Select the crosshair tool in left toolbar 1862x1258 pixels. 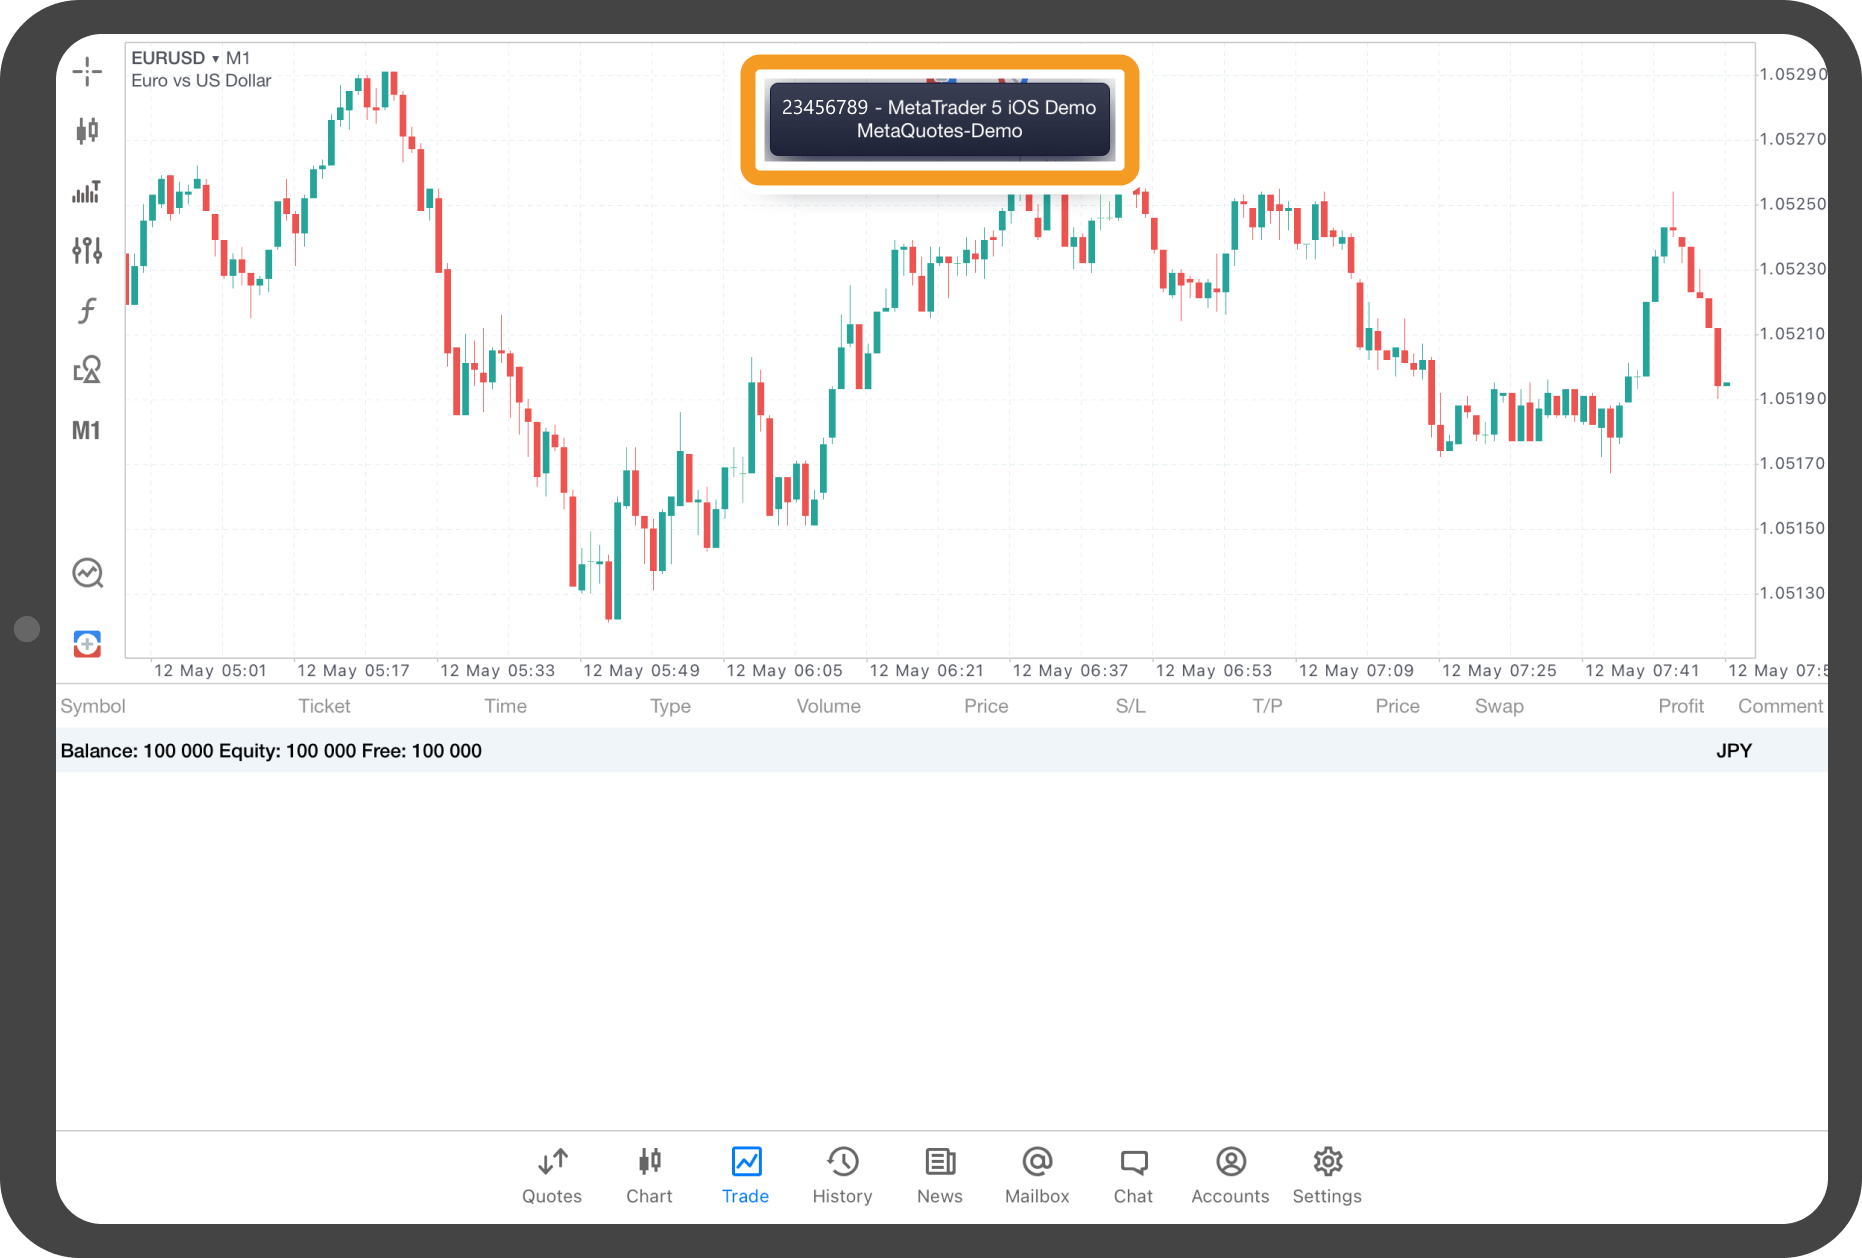(87, 71)
